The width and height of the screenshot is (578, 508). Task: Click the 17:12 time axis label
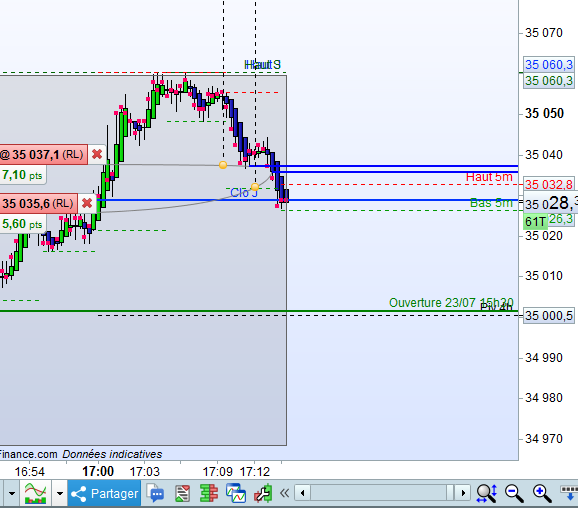tap(255, 472)
